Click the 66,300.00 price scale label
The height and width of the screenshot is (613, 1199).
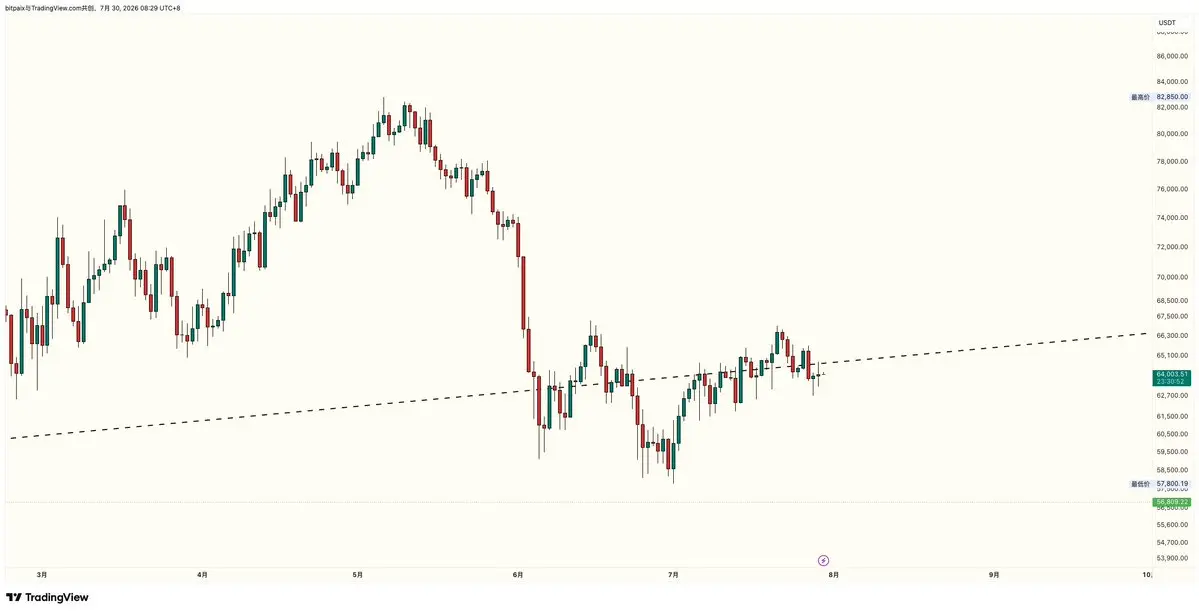click(1174, 336)
